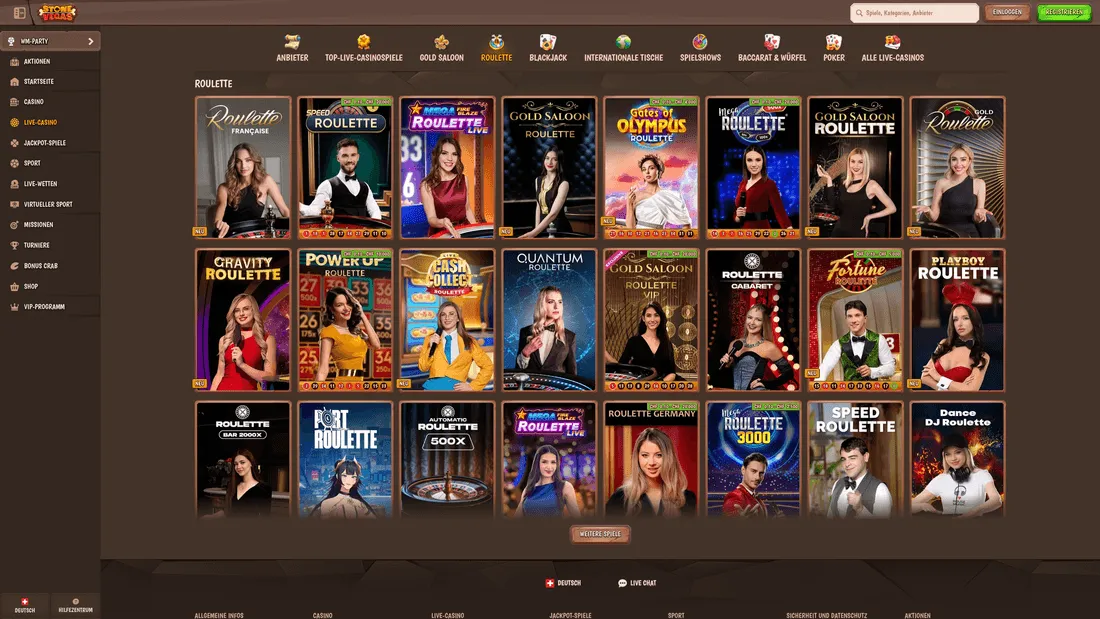Open Deutsch language selector in sidebar
The width and height of the screenshot is (1100, 619).
point(25,606)
